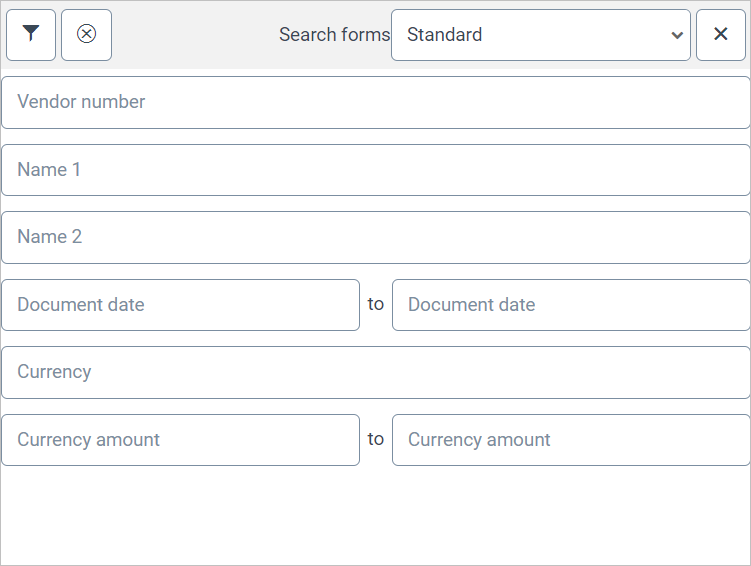Screen dimensions: 751x566
Task: Select the Name 2 text field
Action: click(375, 237)
